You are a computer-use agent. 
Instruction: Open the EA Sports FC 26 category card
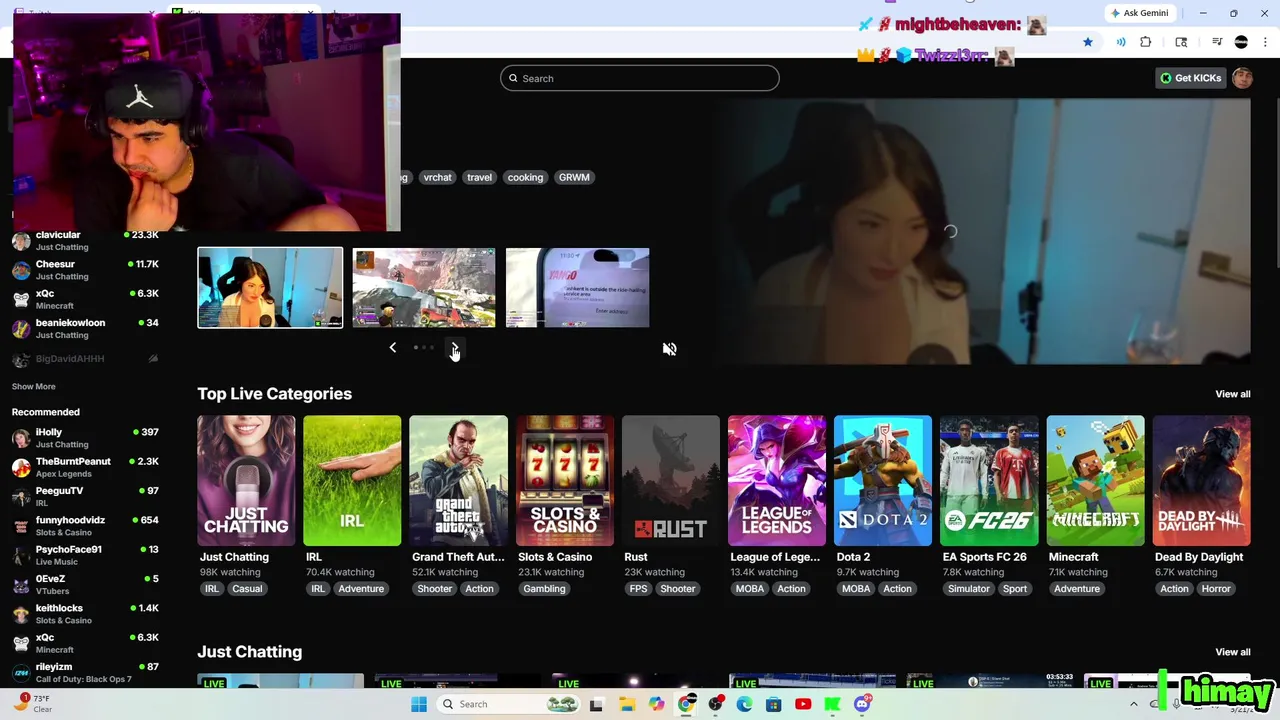[989, 480]
